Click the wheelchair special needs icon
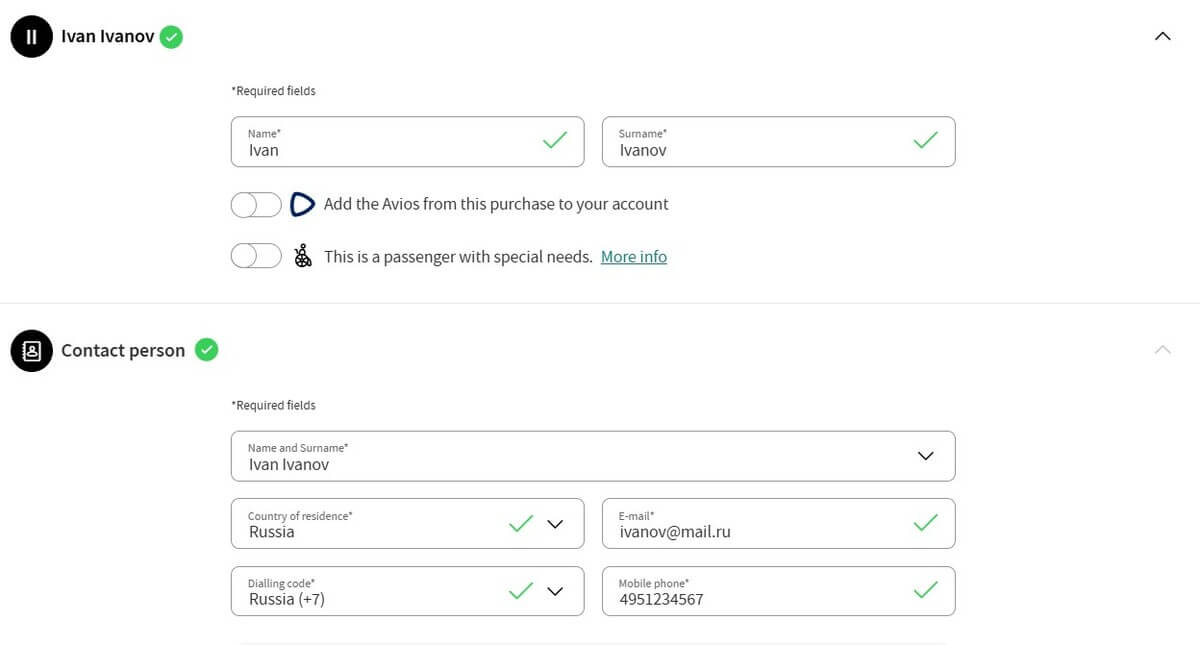 (x=303, y=257)
